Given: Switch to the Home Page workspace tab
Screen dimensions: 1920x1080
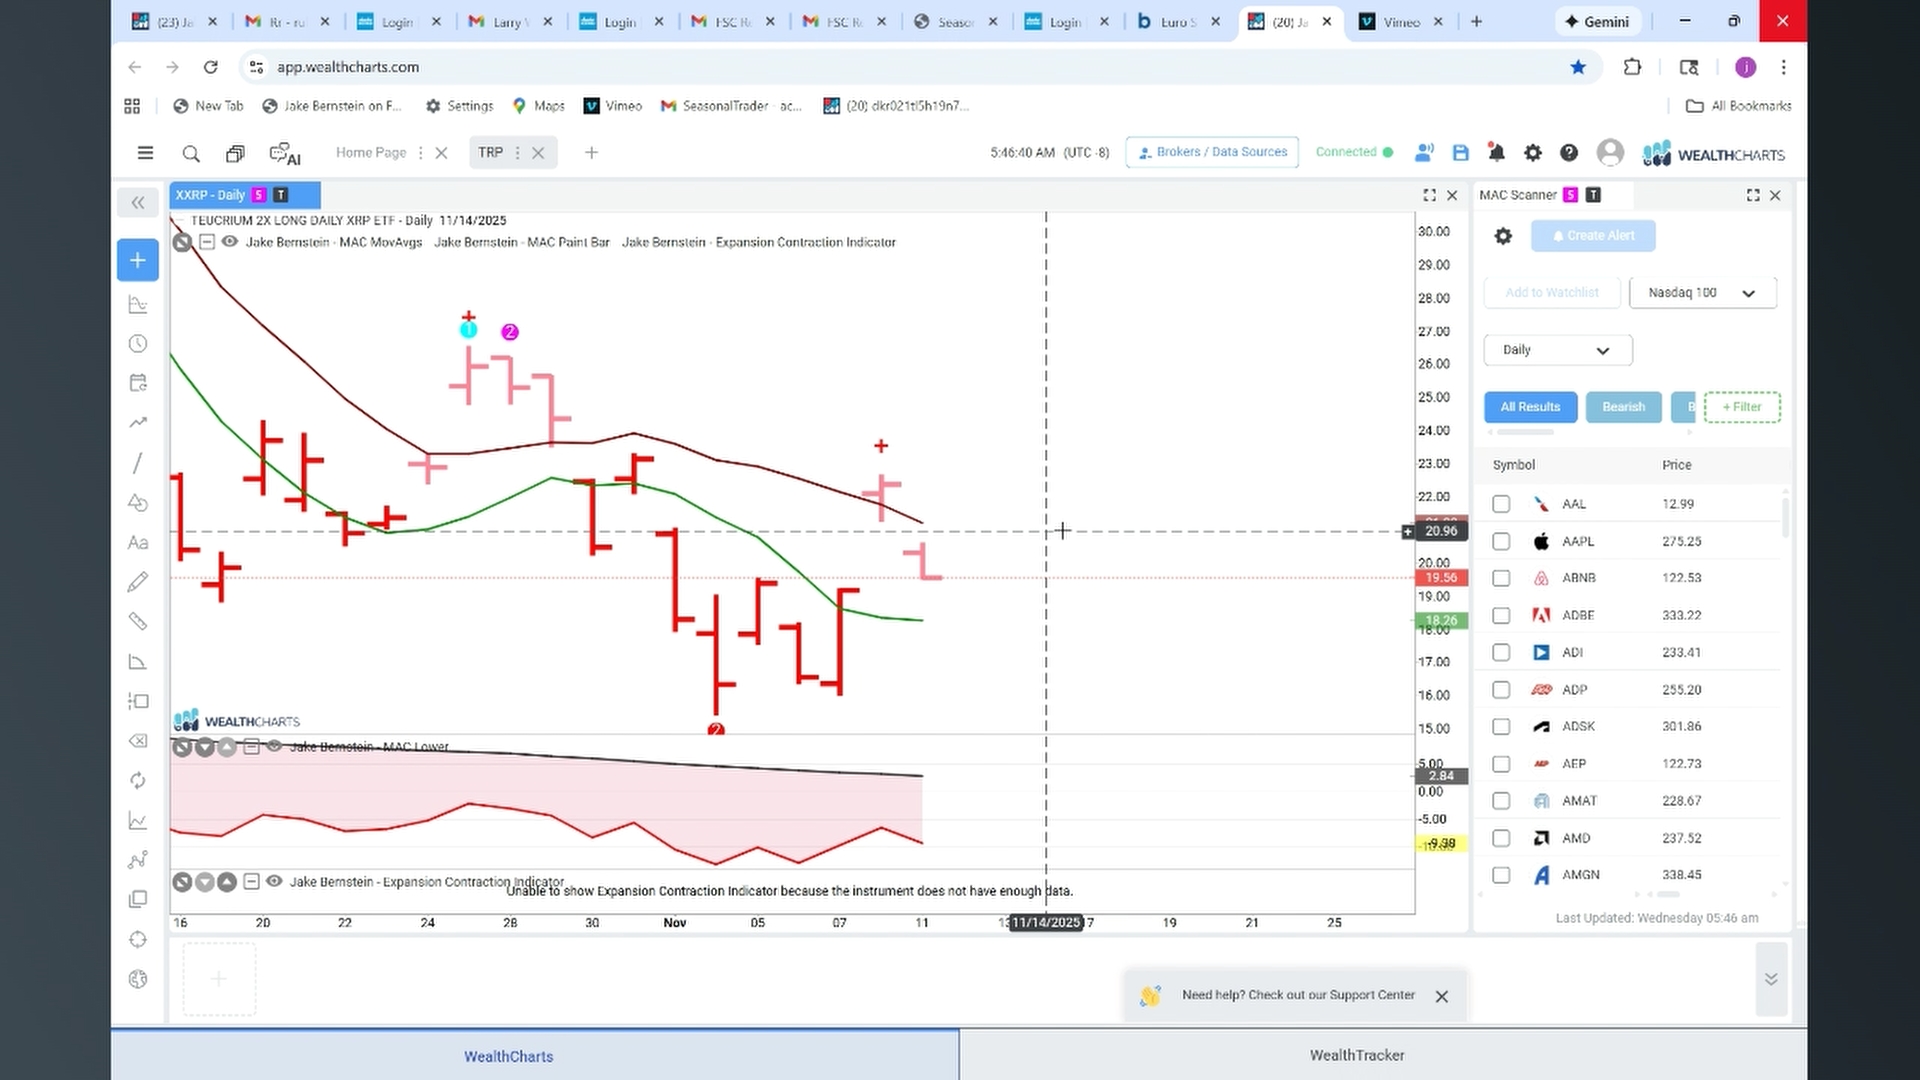Looking at the screenshot, I should click(x=371, y=153).
